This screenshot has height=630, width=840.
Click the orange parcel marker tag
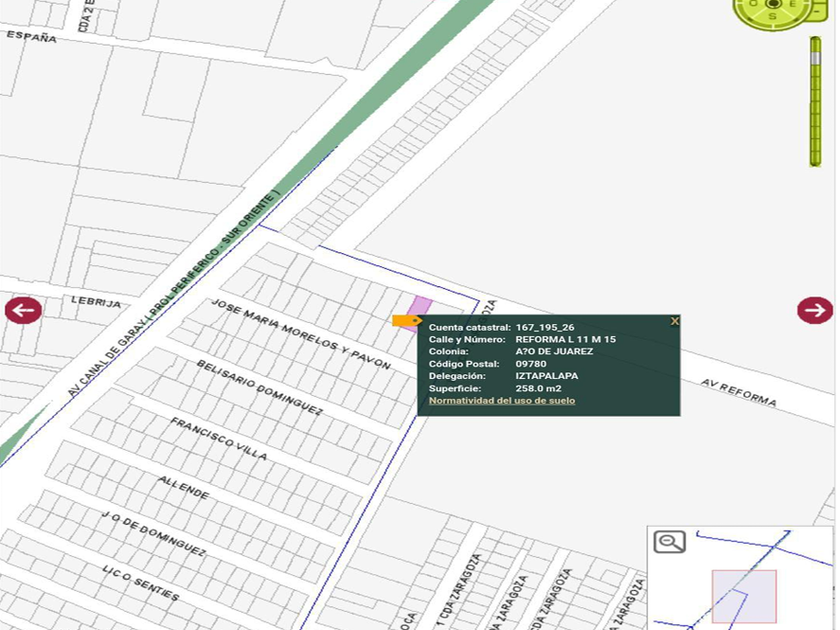click(x=406, y=321)
